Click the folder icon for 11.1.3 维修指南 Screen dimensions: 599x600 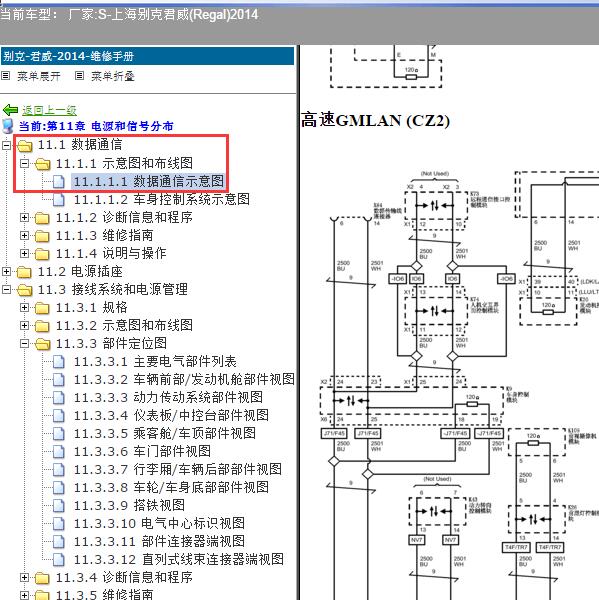(x=42, y=236)
